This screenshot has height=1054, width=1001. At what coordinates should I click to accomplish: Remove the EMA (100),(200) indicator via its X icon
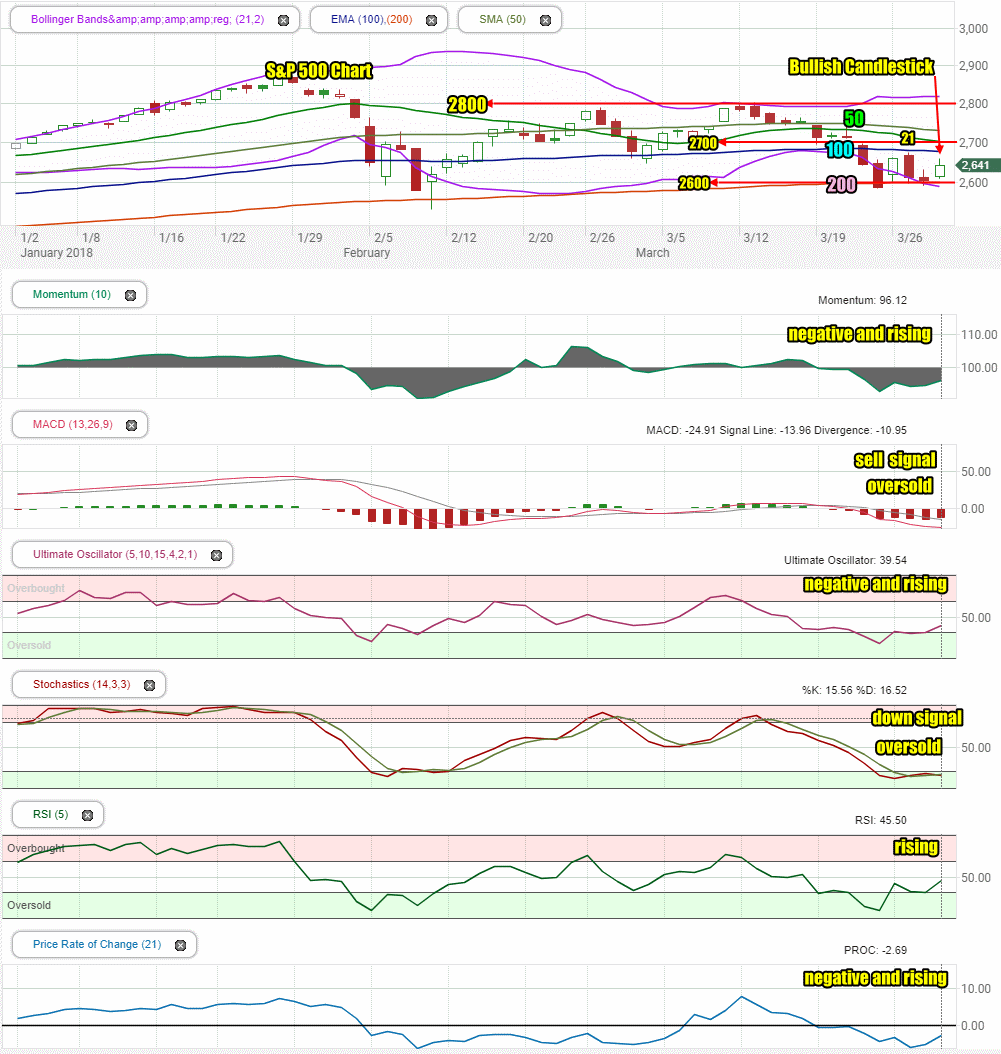point(432,20)
